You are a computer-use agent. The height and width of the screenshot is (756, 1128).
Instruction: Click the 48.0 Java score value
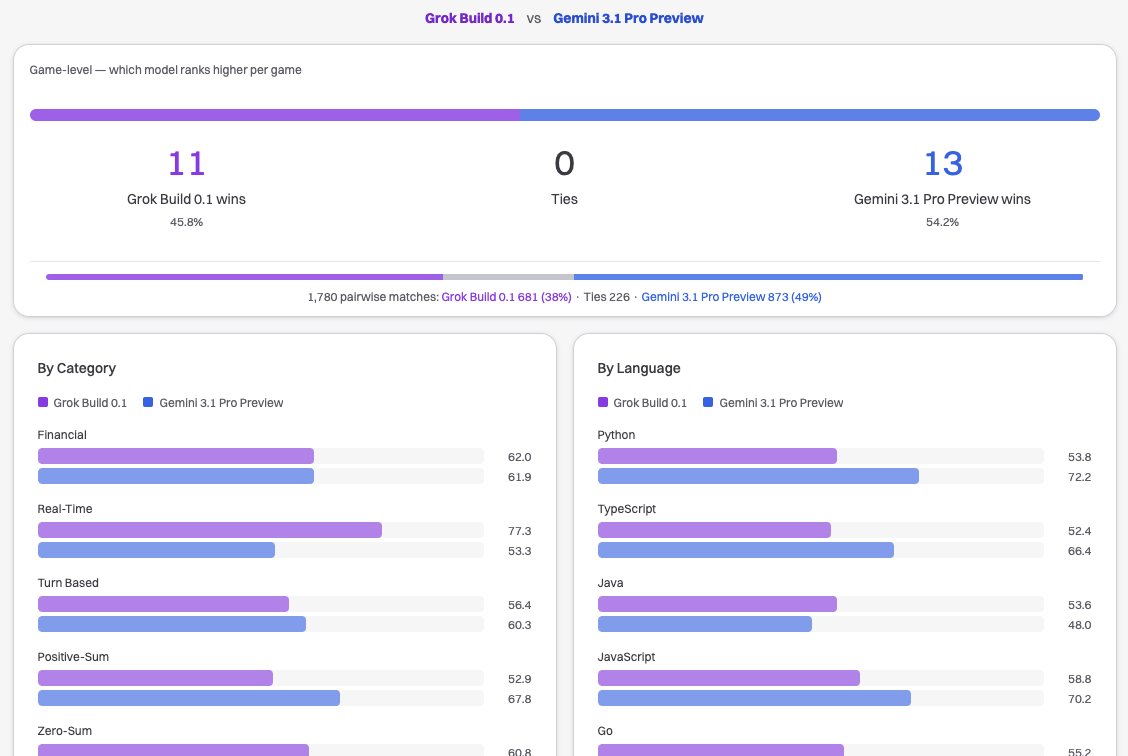pyautogui.click(x=1079, y=625)
